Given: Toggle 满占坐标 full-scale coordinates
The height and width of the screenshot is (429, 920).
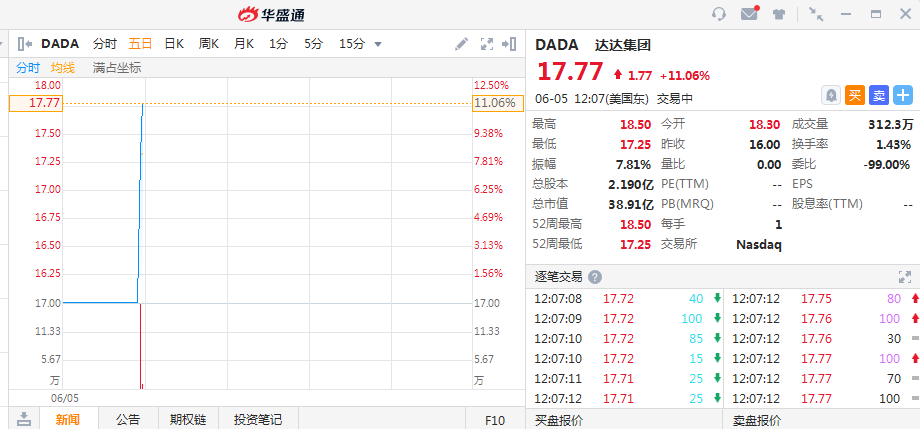Looking at the screenshot, I should click(x=117, y=68).
